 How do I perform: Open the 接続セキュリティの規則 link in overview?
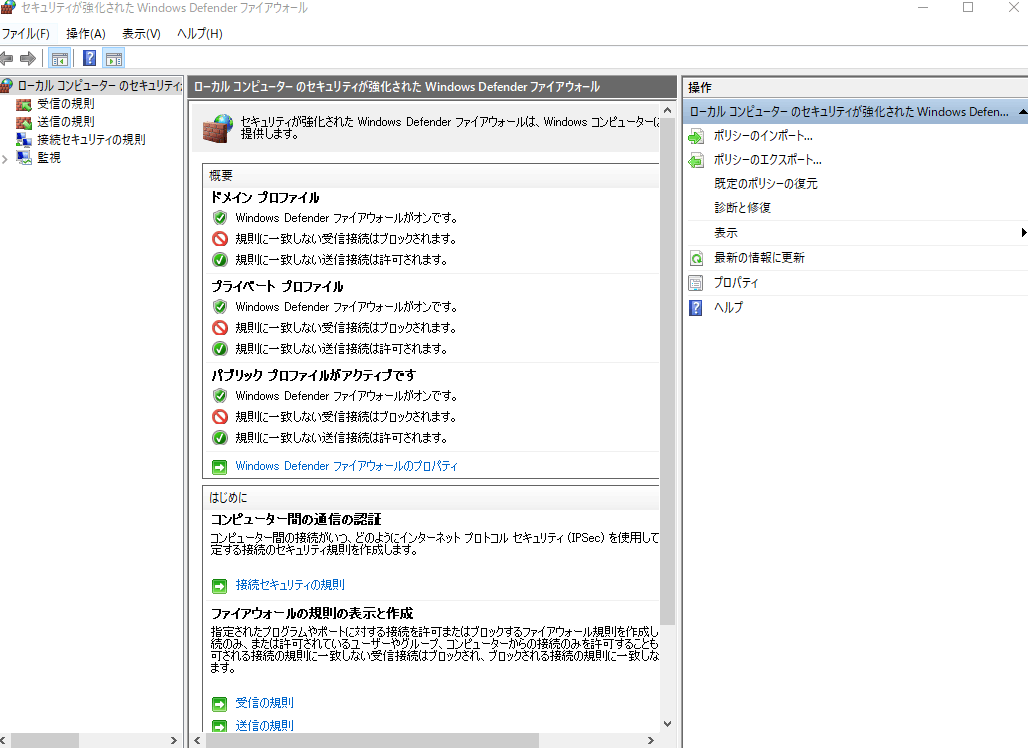pyautogui.click(x=290, y=585)
